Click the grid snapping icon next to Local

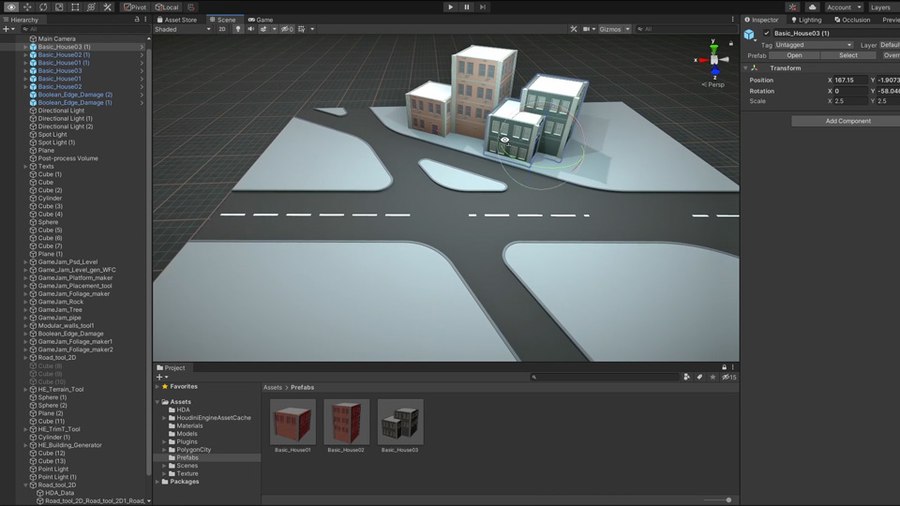191,7
